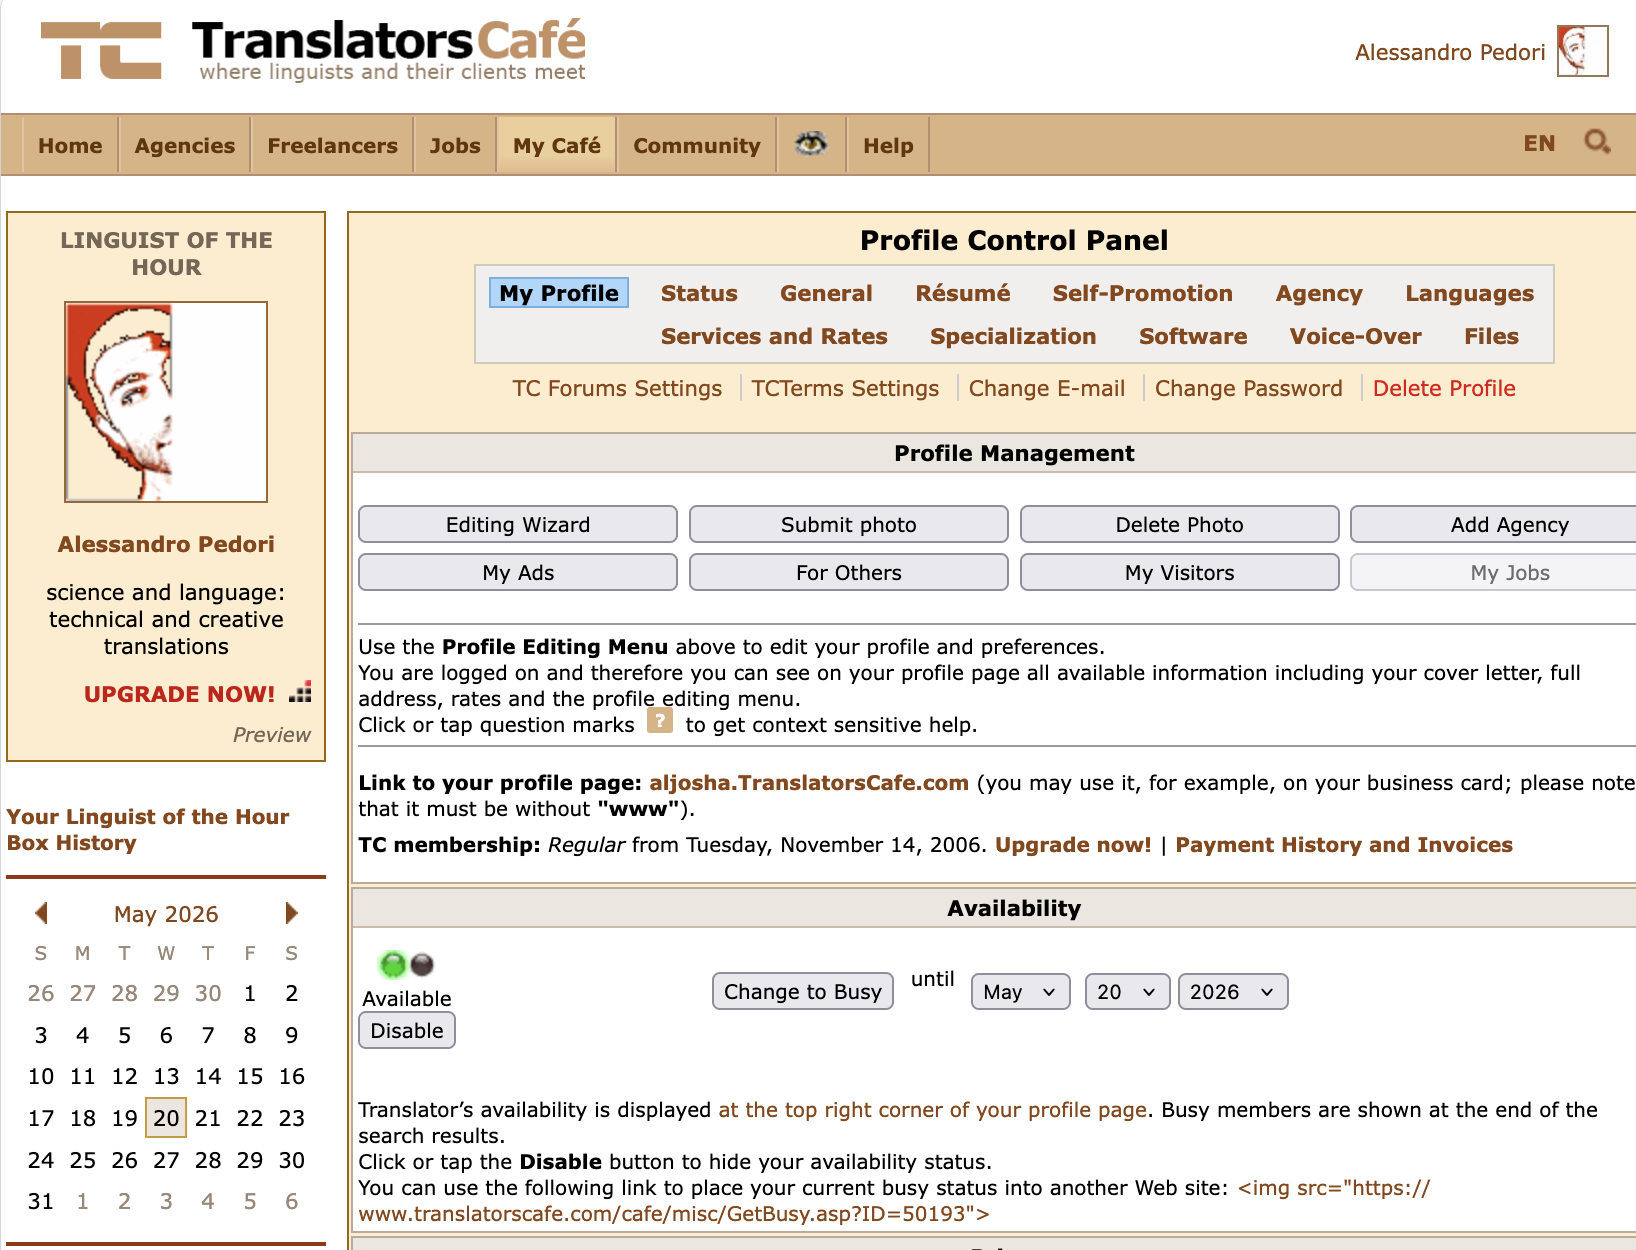Select May 31 in the calendar
The width and height of the screenshot is (1636, 1250).
pyautogui.click(x=41, y=1201)
